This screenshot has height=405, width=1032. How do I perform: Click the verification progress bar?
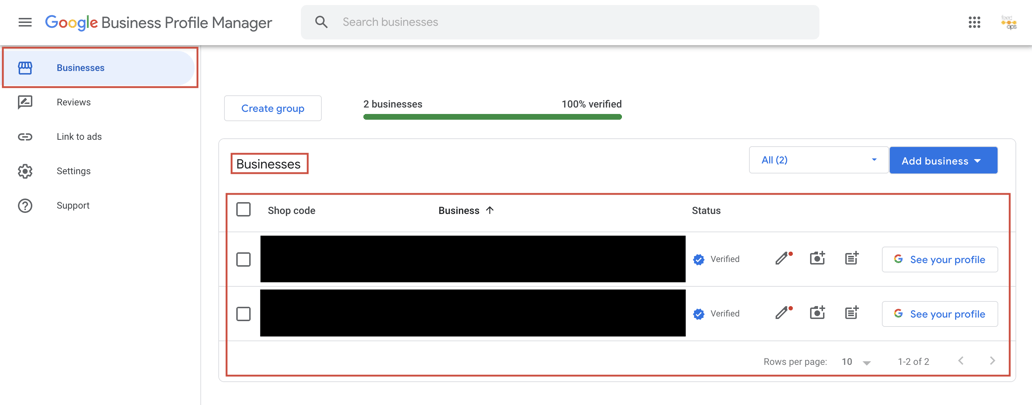pyautogui.click(x=492, y=117)
